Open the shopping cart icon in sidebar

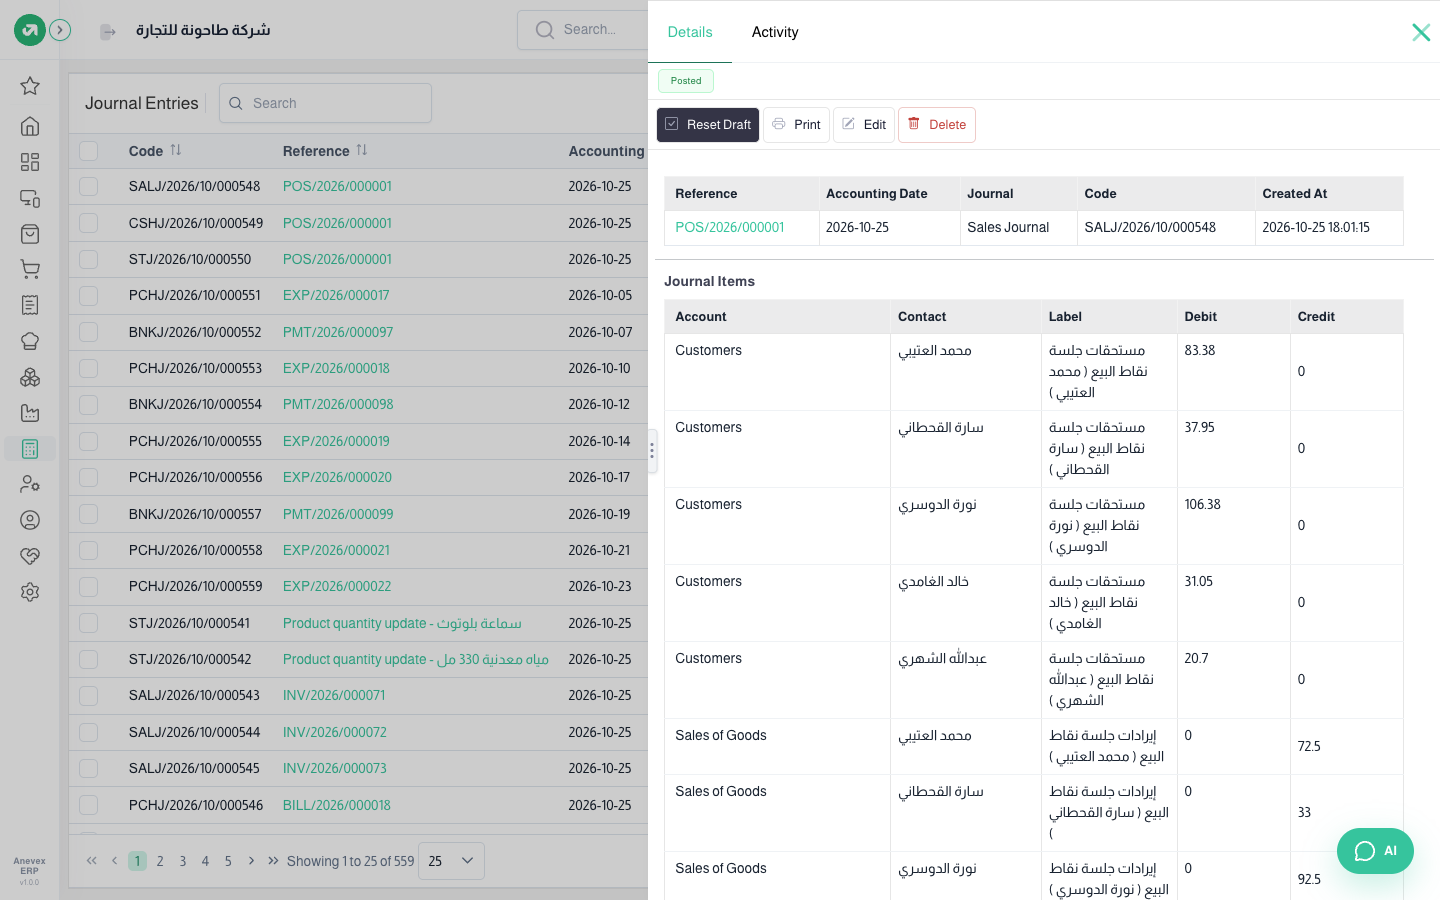(30, 269)
